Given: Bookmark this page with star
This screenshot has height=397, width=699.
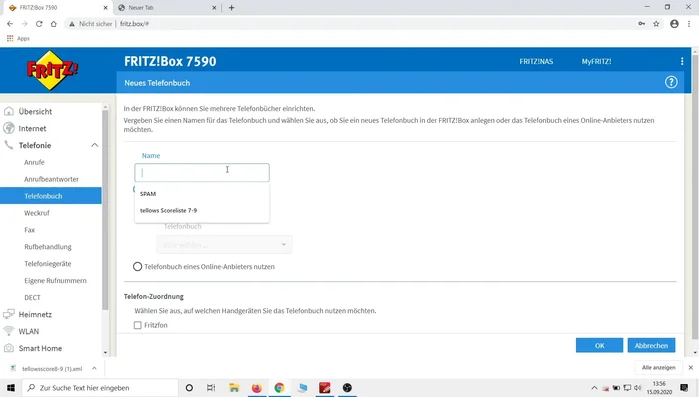Looking at the screenshot, I should point(656,24).
